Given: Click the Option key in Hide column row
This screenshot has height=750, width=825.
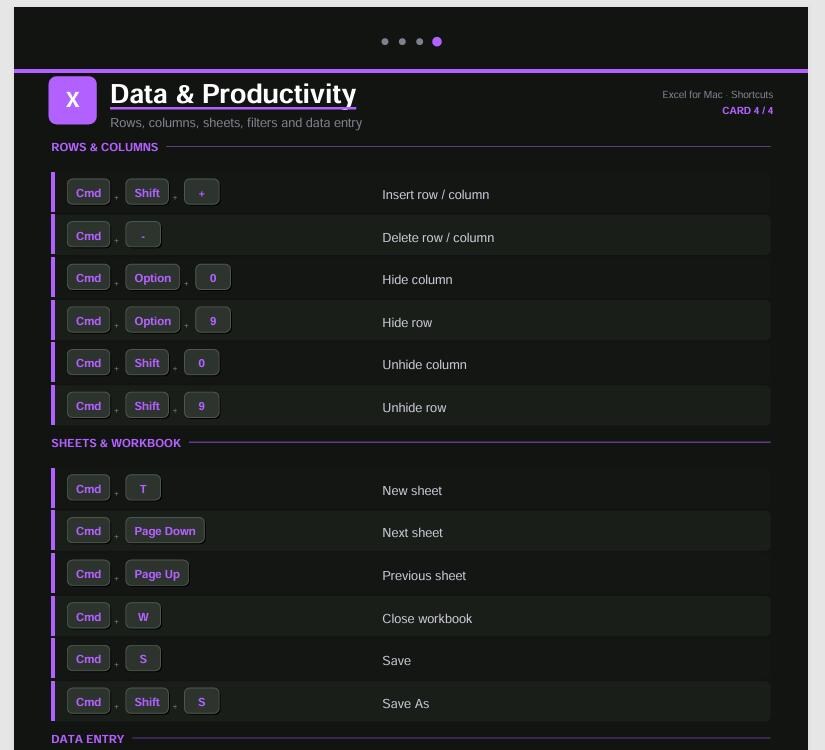Looking at the screenshot, I should pos(153,278).
